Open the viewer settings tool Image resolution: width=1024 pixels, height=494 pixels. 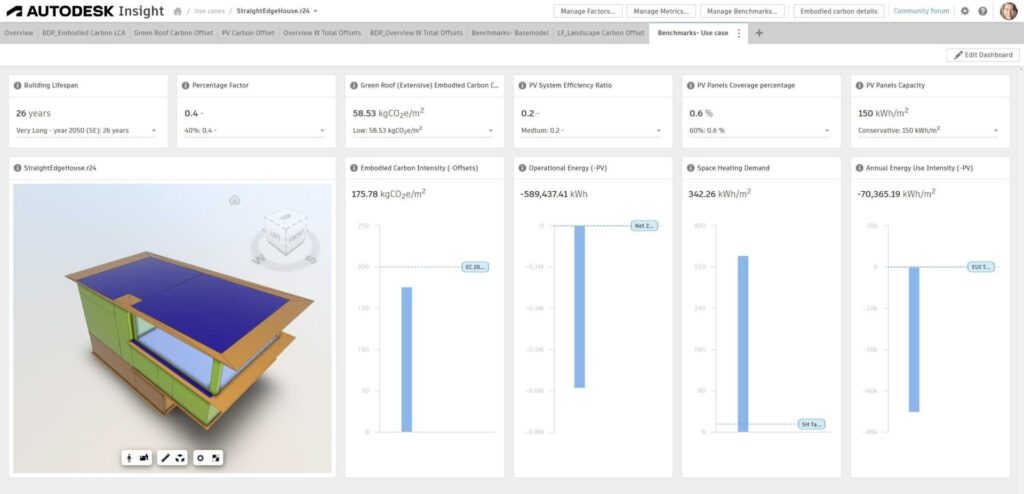[x=200, y=458]
